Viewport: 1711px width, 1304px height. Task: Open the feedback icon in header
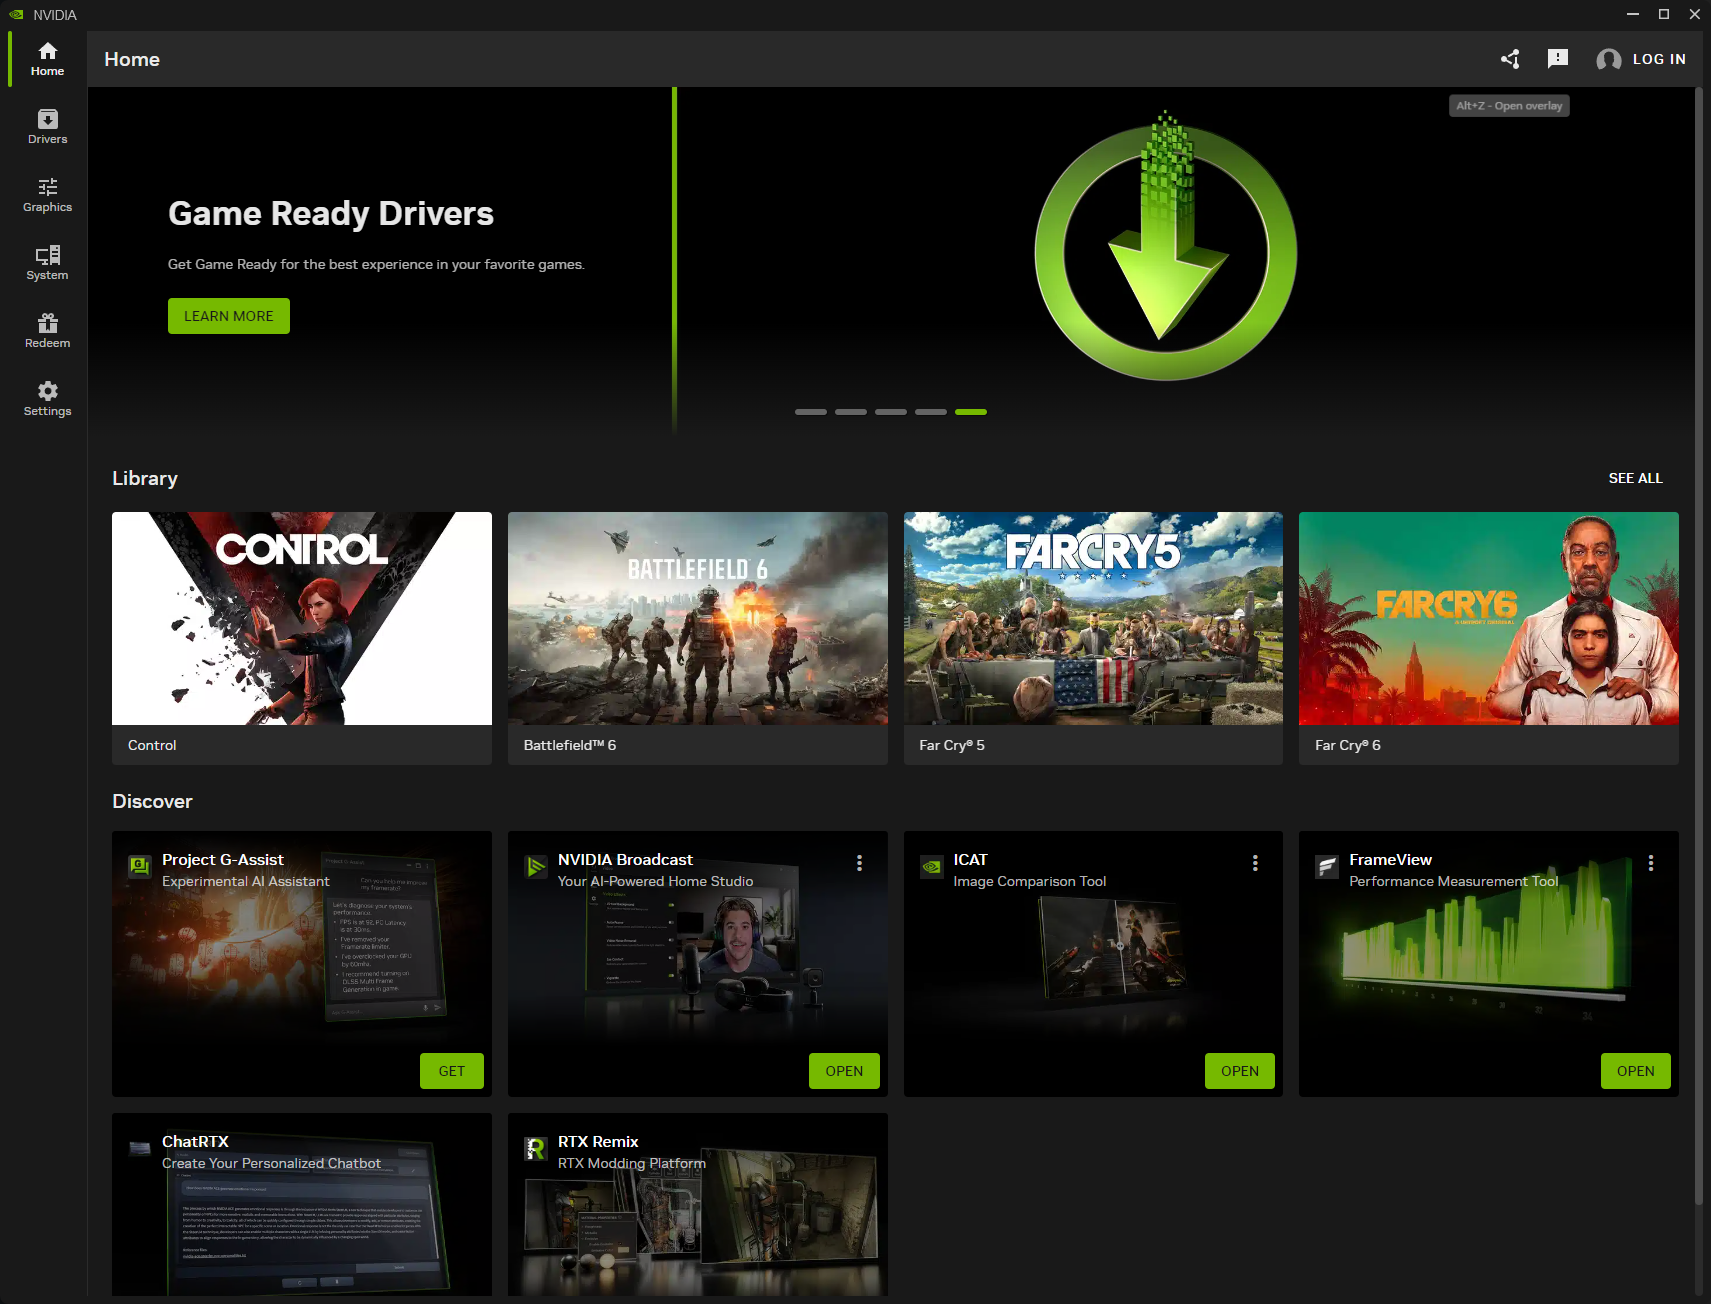tap(1557, 59)
